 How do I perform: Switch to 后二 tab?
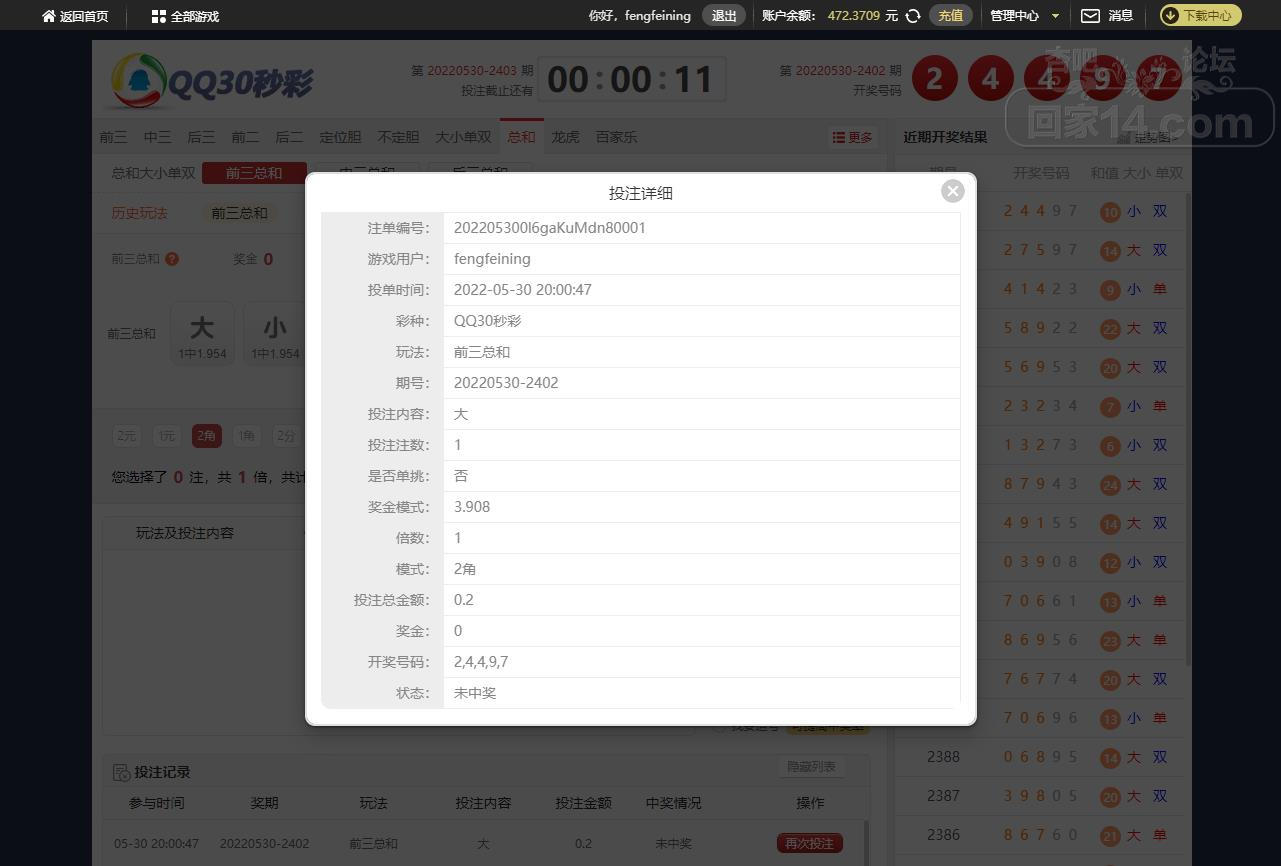(289, 137)
